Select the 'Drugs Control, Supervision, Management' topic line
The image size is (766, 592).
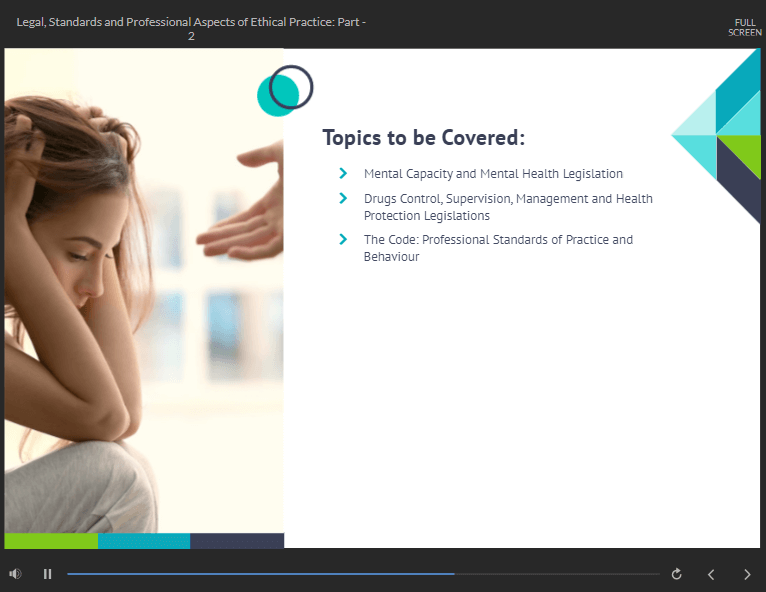[x=508, y=207]
